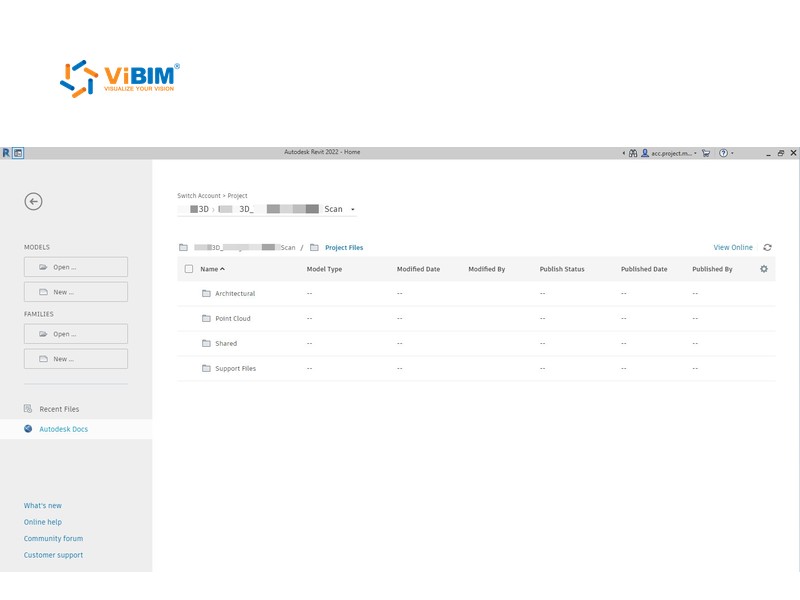This screenshot has width=800, height=600.
Task: Click the Published Date column header
Action: (x=644, y=269)
